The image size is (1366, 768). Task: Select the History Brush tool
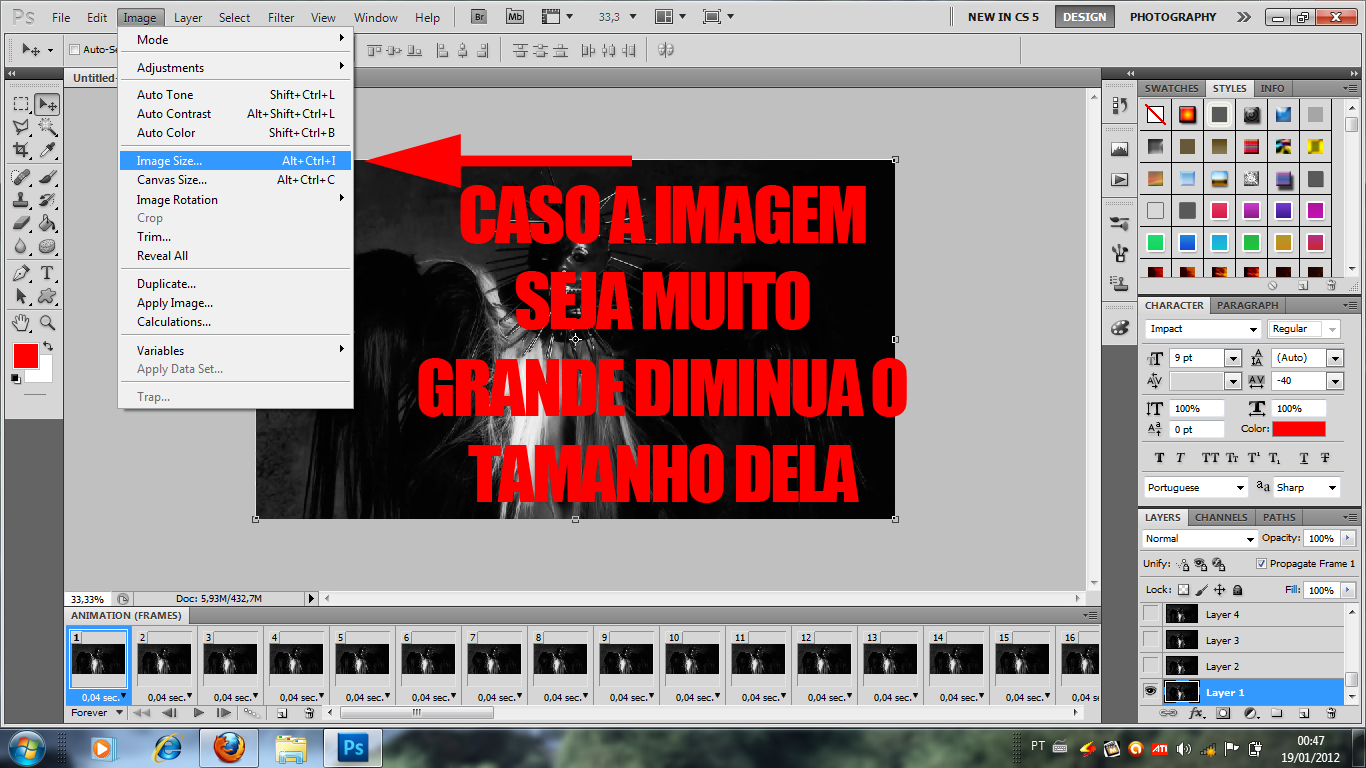click(47, 200)
